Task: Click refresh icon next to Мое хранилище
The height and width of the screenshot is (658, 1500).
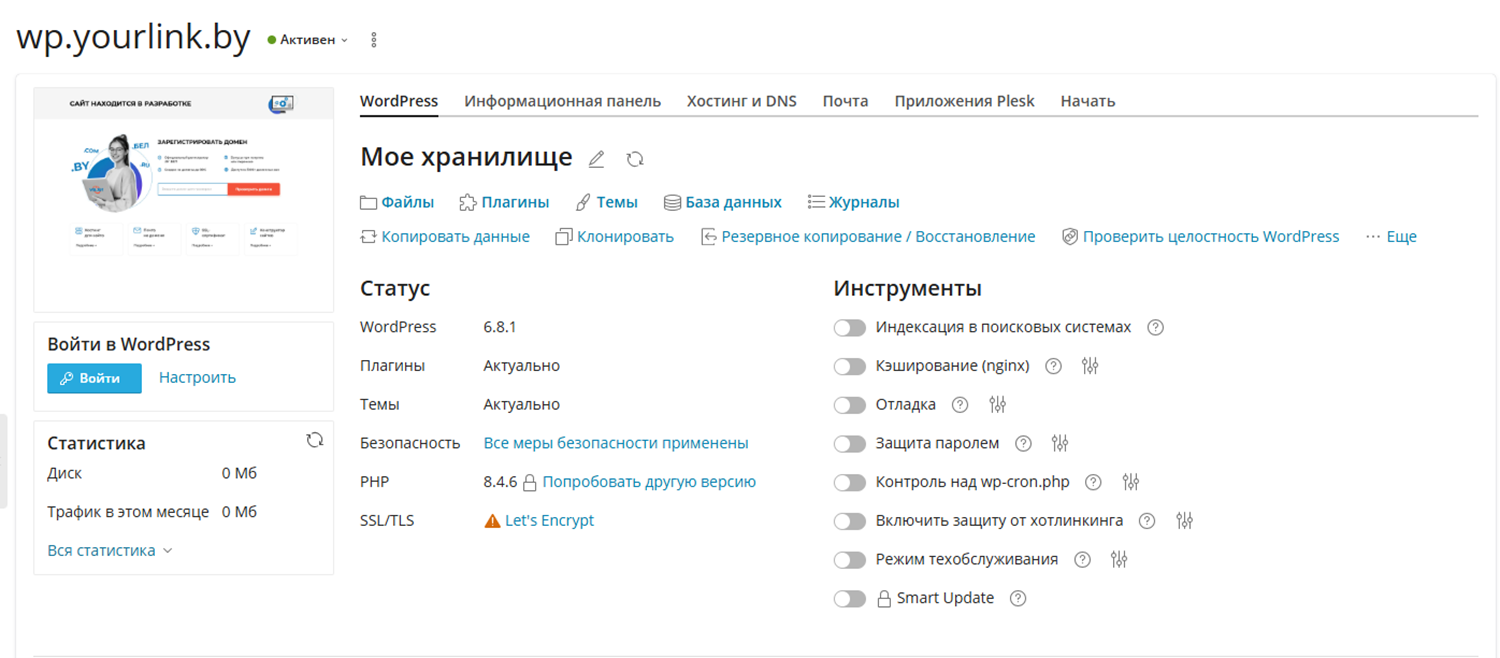Action: tap(635, 159)
